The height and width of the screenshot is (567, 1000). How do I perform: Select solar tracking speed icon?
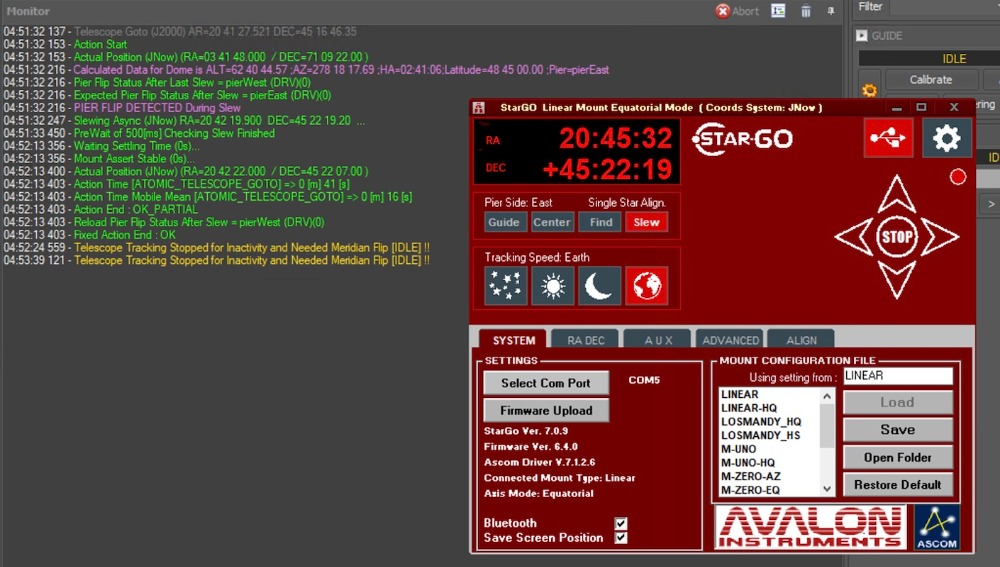pos(552,286)
